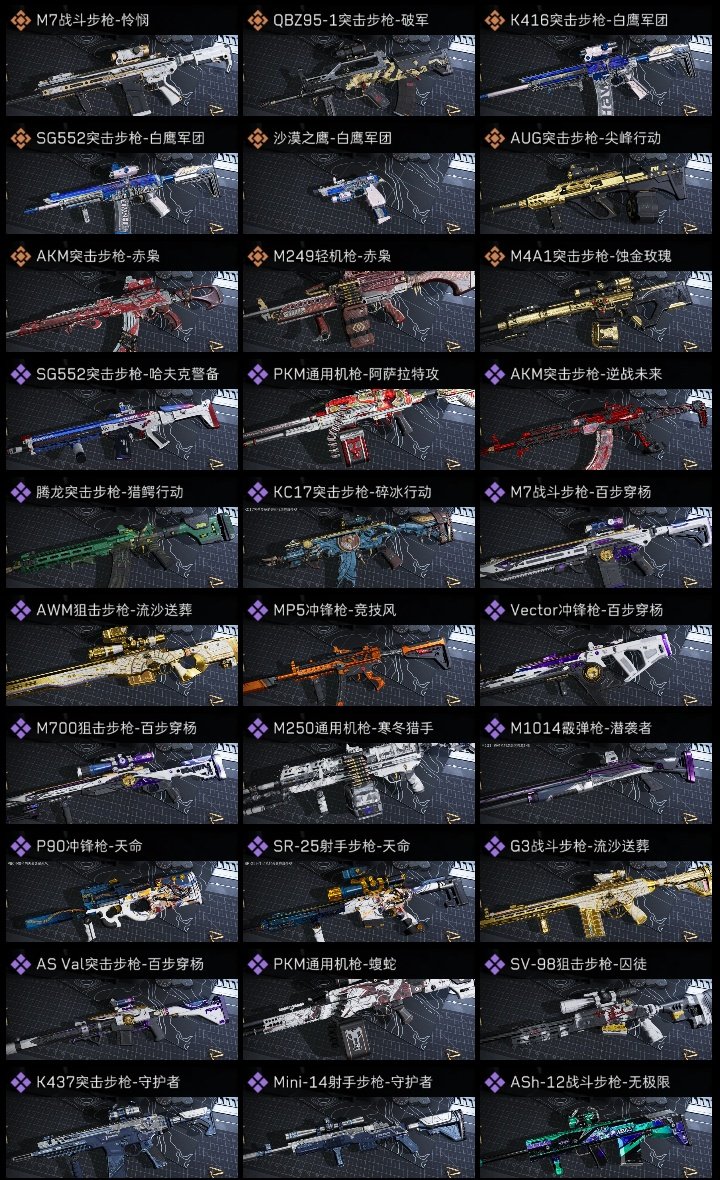Choose the AWM狙击步枪-流沙送葬 sniper image
Screen dimensions: 720x1180
(122, 665)
